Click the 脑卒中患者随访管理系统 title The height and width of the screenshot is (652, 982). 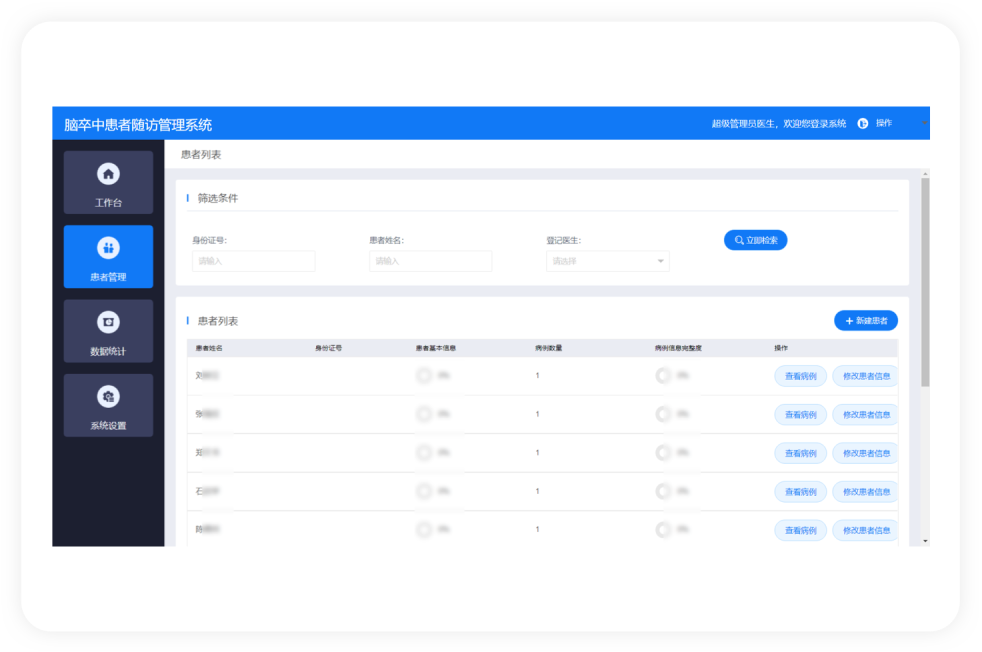pyautogui.click(x=138, y=125)
